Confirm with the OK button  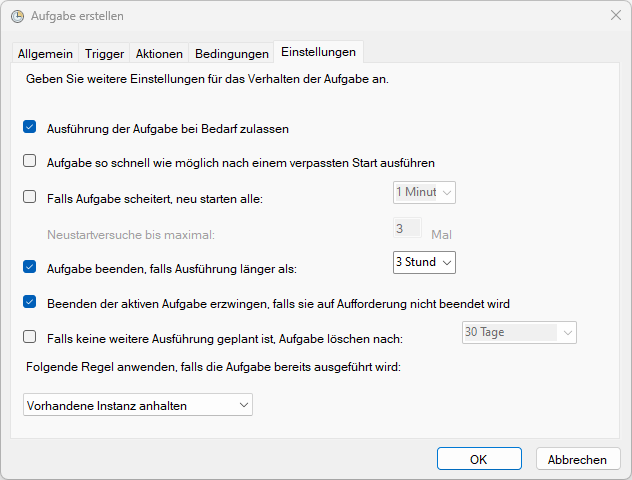click(479, 459)
